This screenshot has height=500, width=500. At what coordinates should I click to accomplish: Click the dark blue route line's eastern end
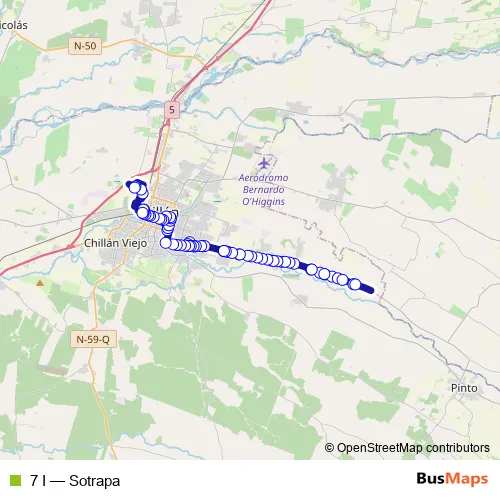tap(371, 291)
